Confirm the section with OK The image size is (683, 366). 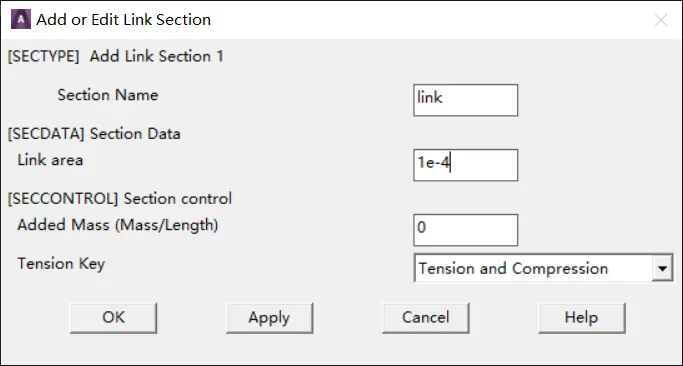[x=113, y=318]
